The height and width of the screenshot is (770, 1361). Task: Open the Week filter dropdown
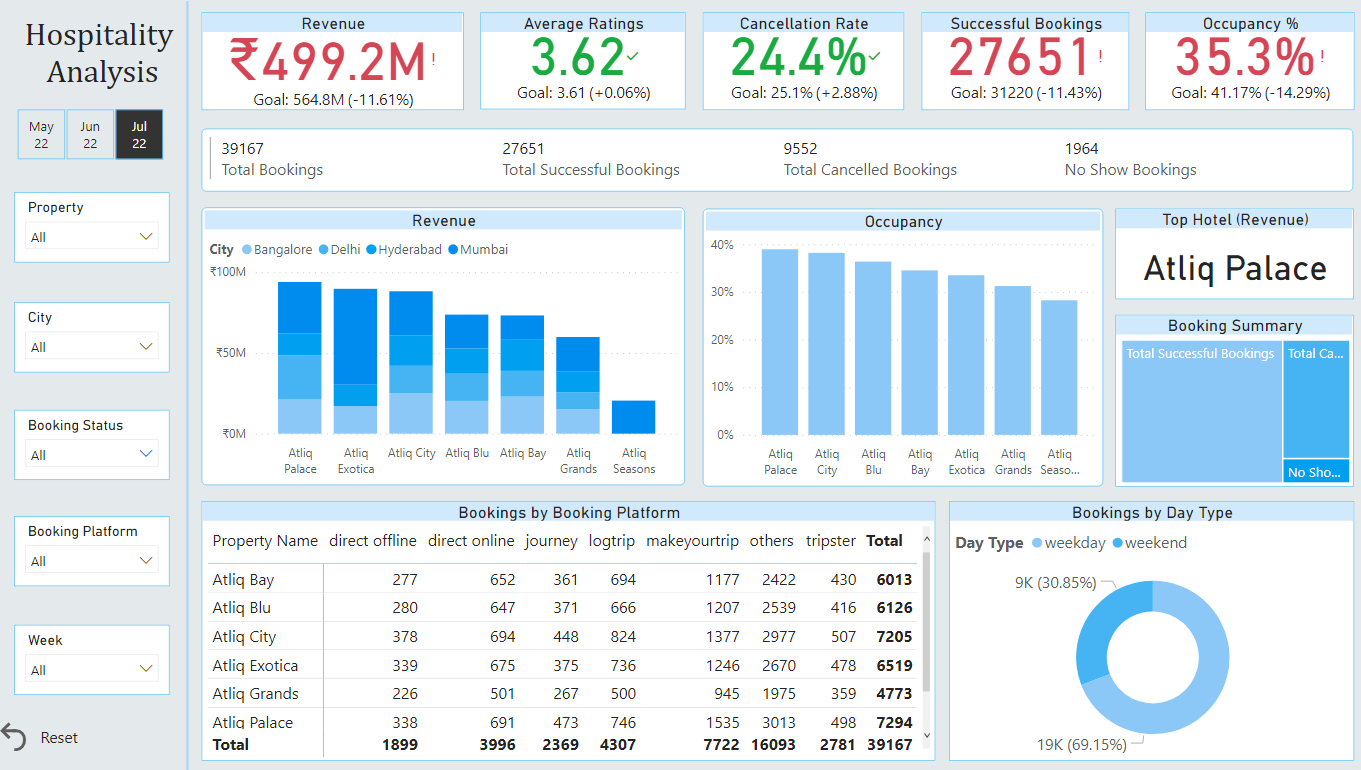pos(146,669)
